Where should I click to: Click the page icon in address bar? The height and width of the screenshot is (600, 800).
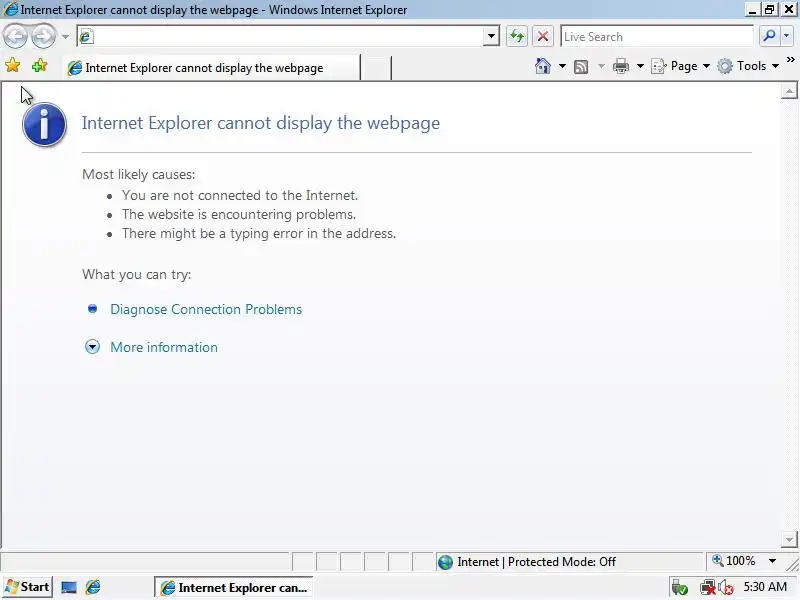click(x=86, y=37)
